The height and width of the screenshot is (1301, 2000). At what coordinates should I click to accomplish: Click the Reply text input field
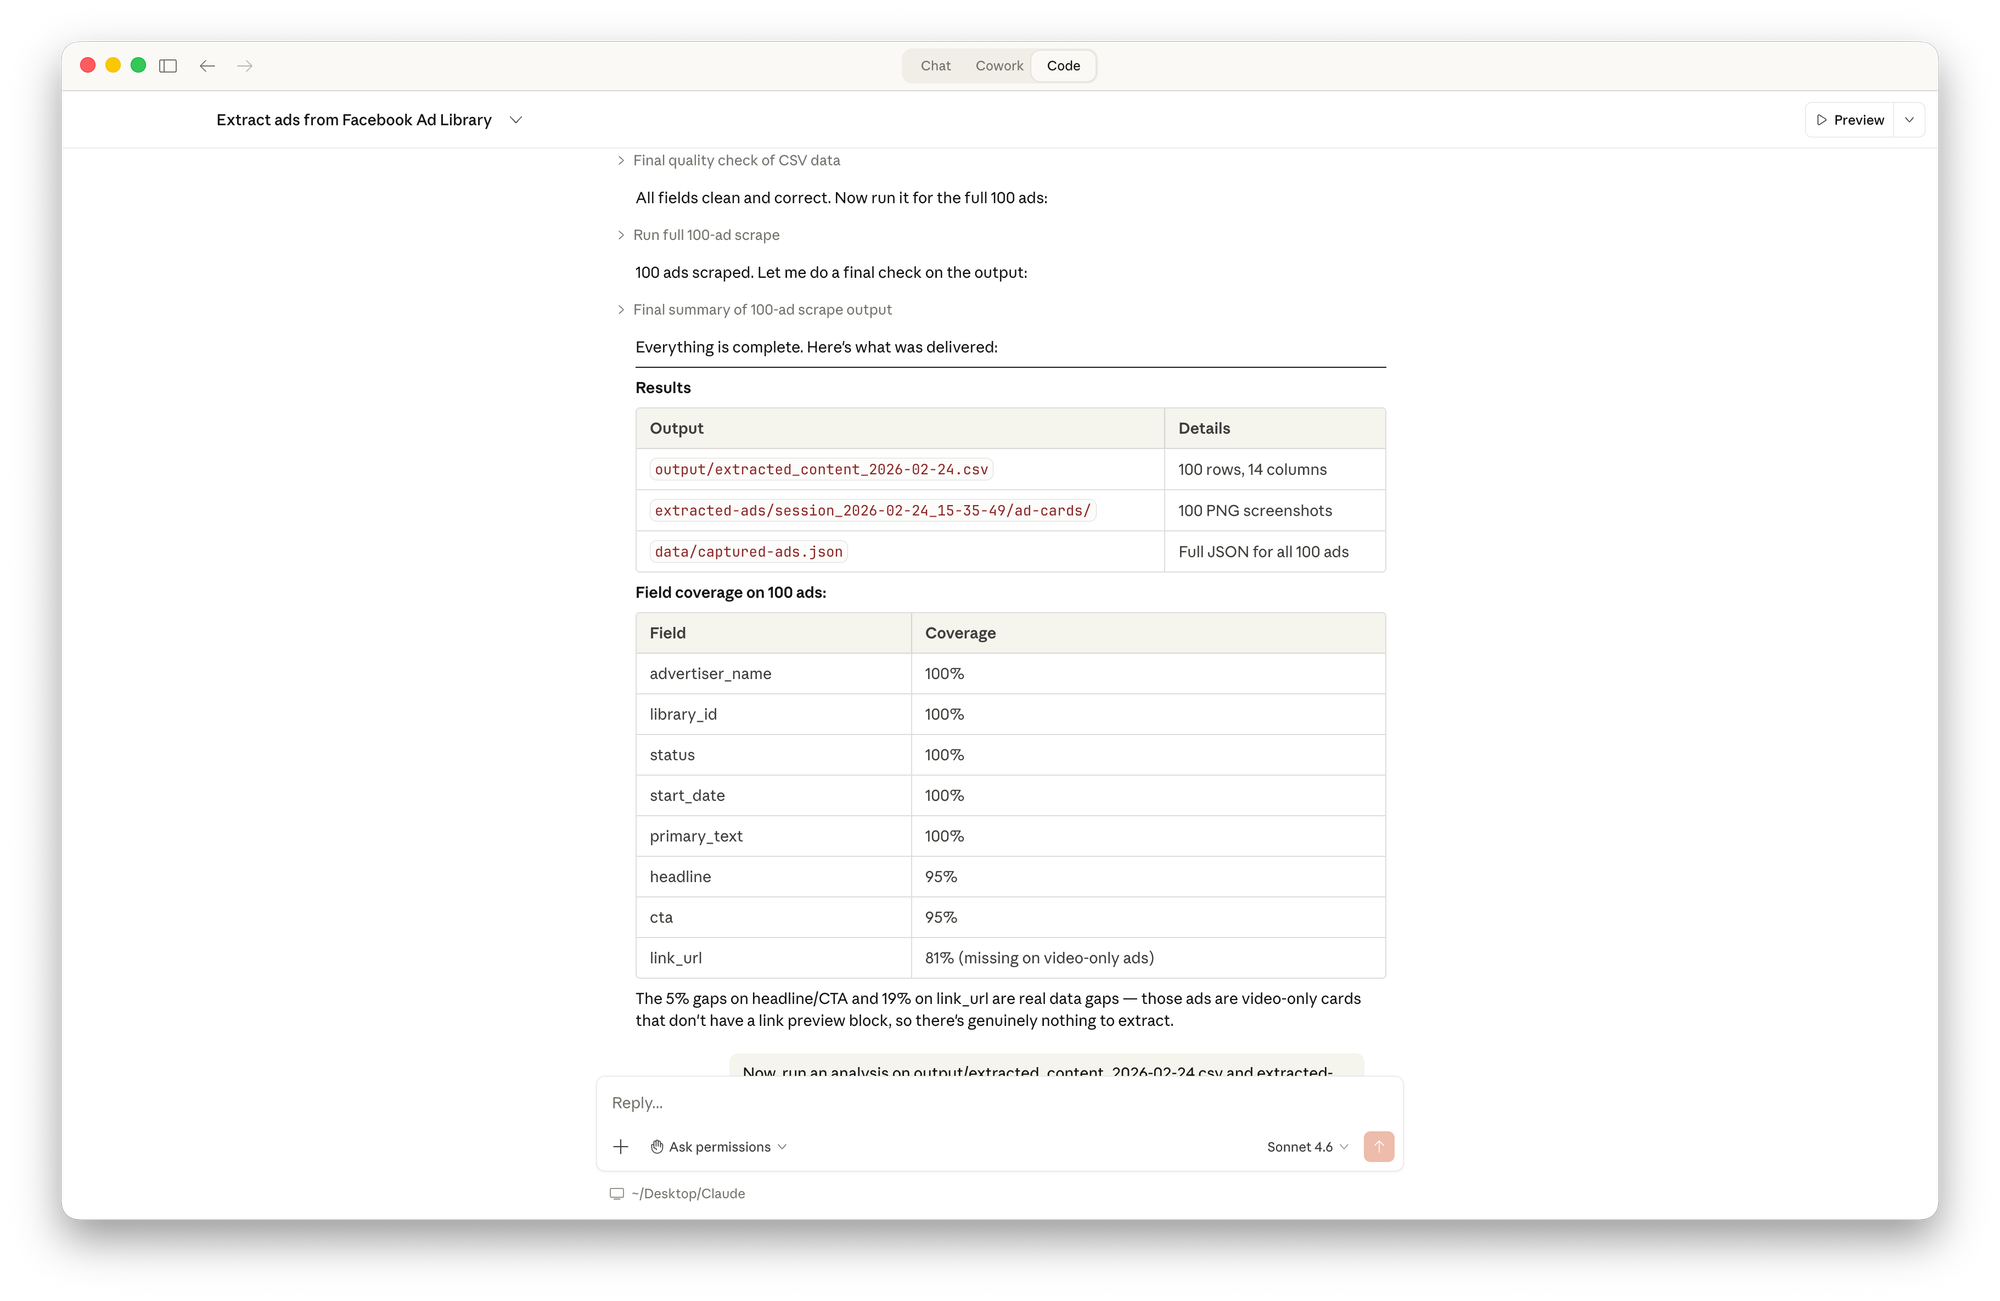[x=1000, y=1103]
